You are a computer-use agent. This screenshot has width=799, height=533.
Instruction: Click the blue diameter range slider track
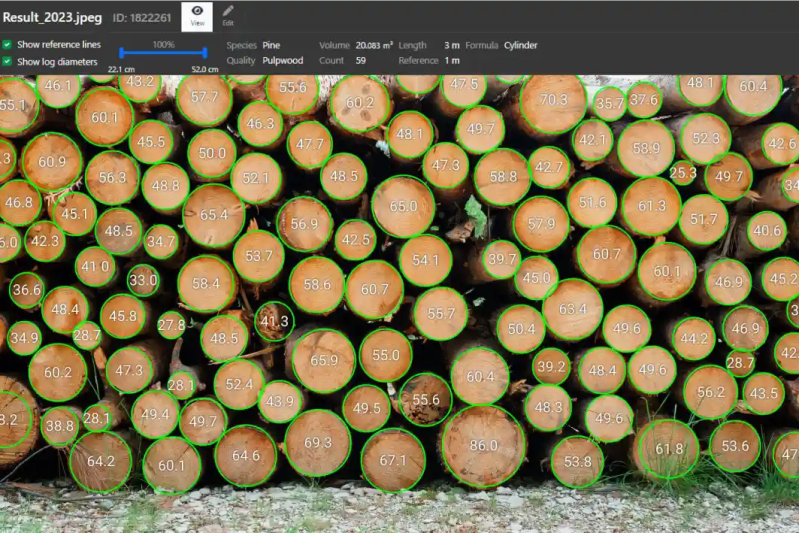coord(163,52)
